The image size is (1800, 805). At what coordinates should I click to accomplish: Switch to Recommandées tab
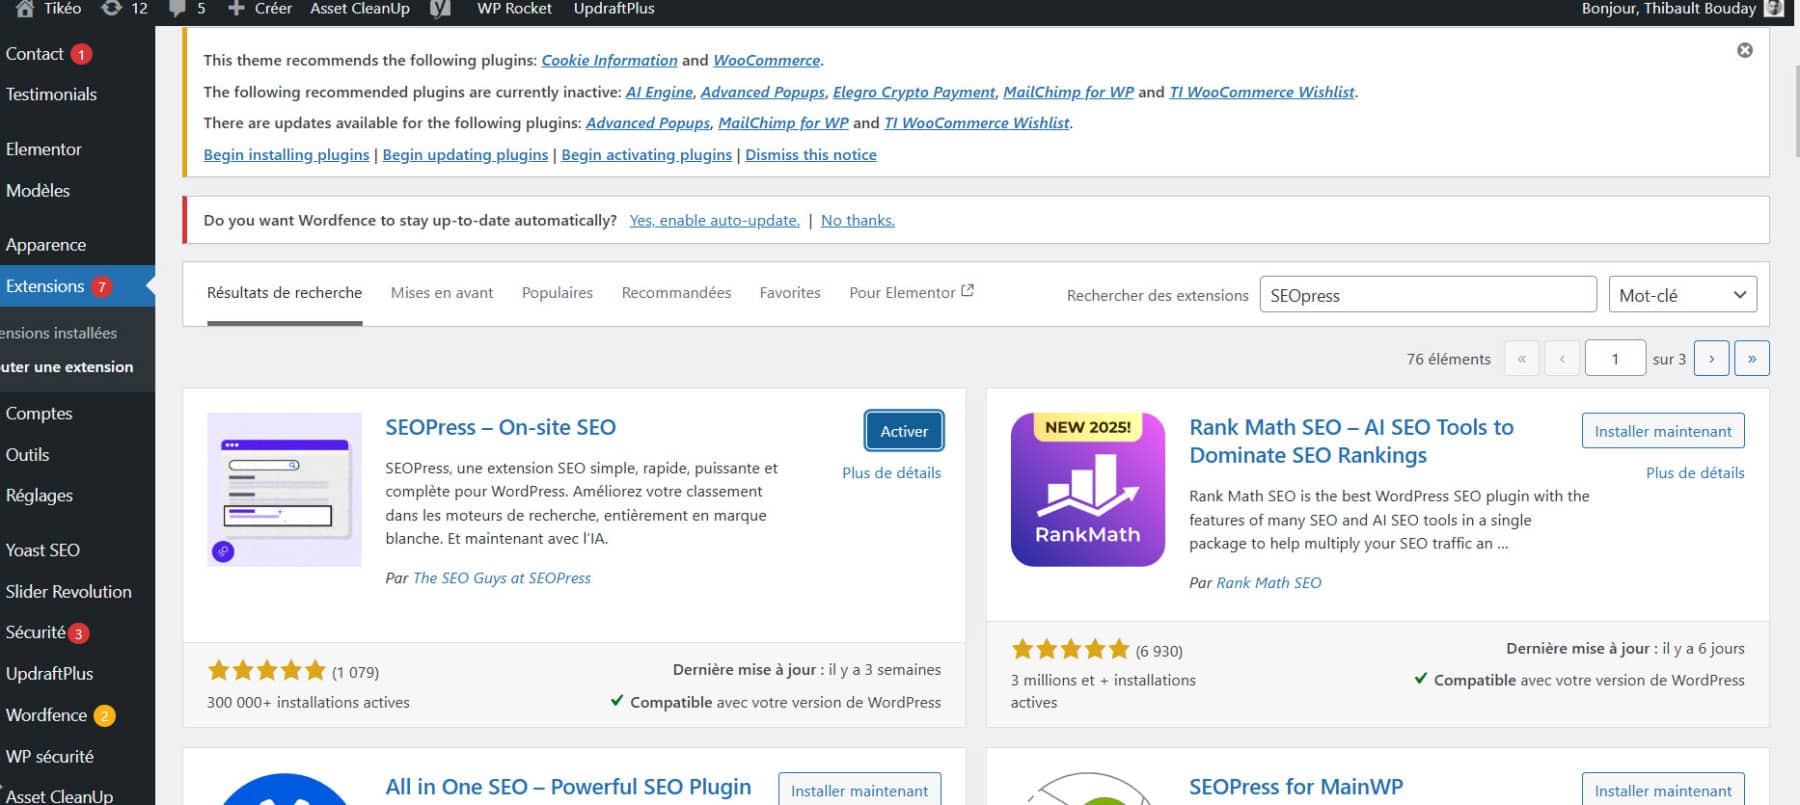coord(676,293)
